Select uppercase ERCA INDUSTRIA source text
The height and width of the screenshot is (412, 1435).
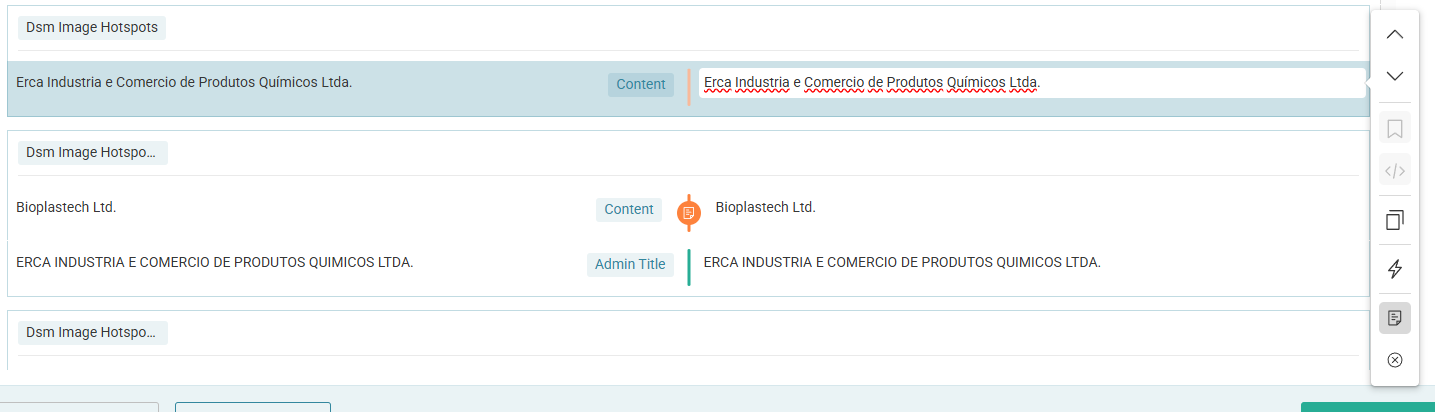(215, 263)
